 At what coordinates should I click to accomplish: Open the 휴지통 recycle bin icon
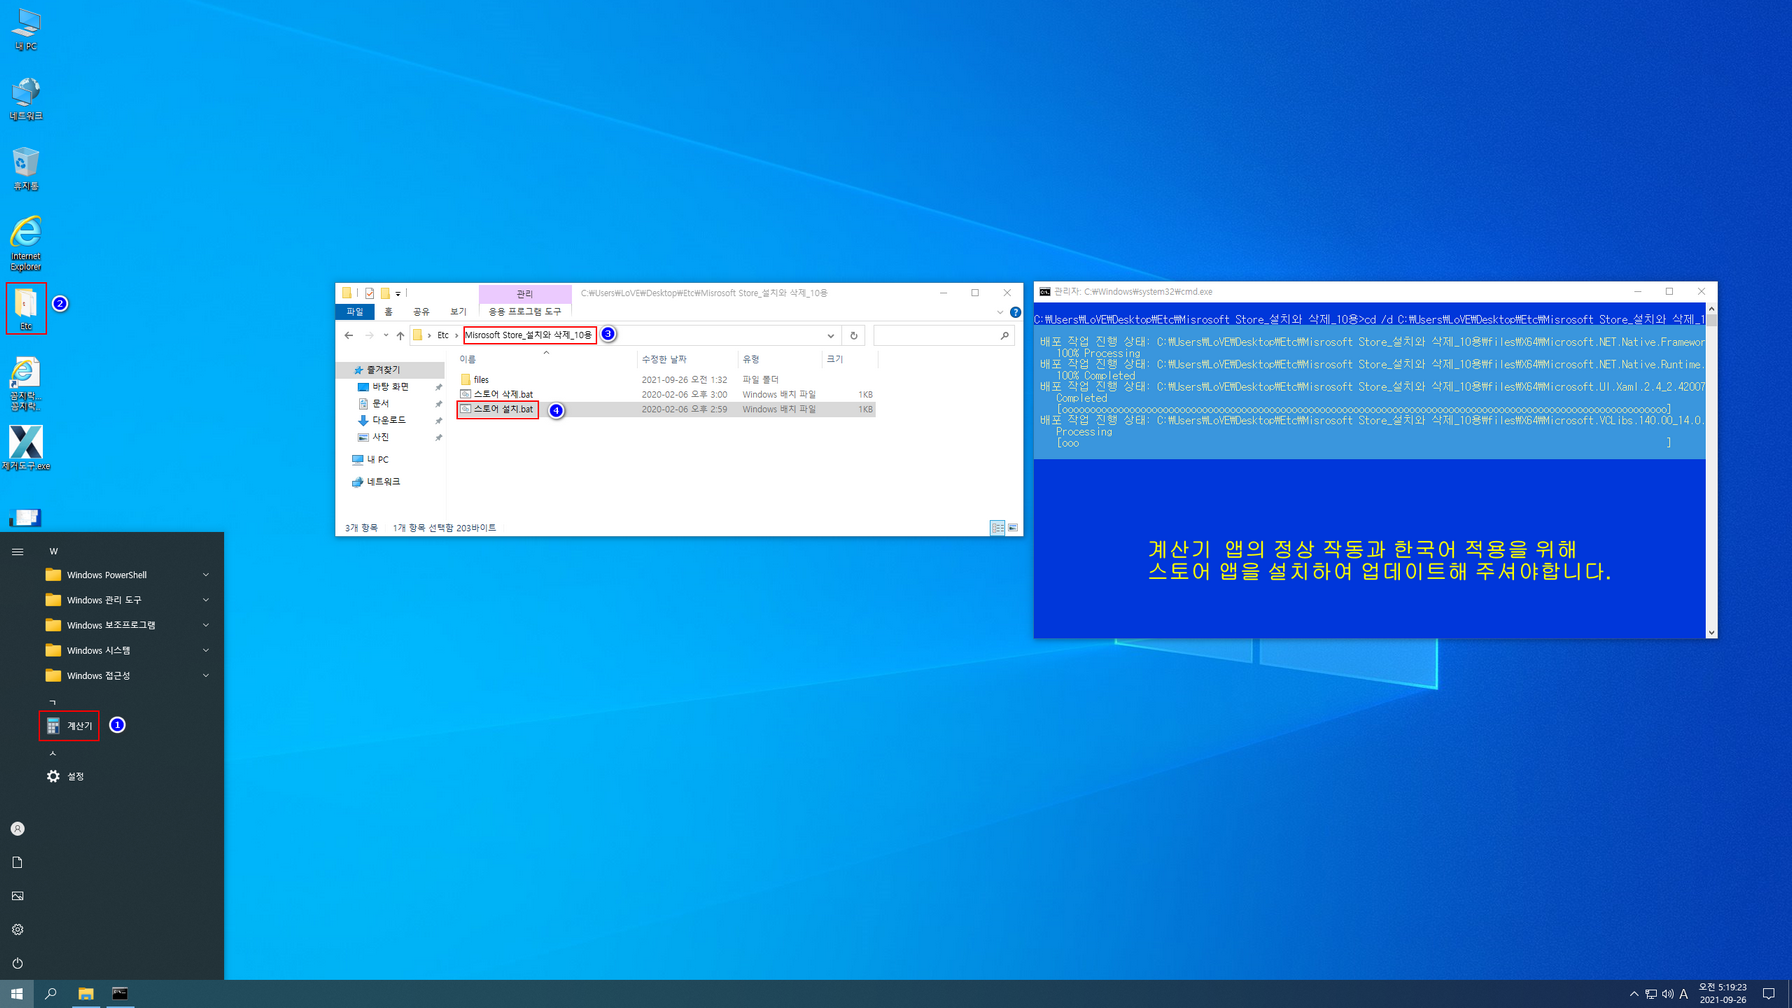[26, 169]
